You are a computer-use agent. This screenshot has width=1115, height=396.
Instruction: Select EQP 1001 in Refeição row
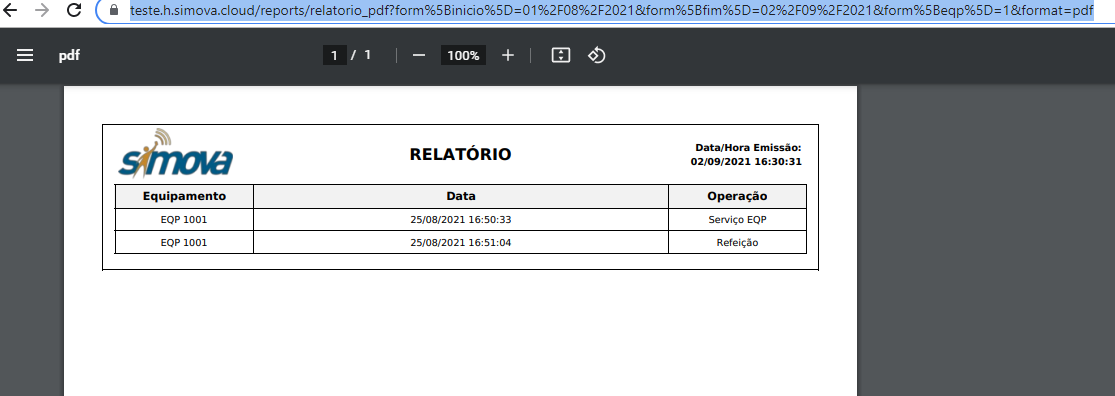pyautogui.click(x=184, y=242)
